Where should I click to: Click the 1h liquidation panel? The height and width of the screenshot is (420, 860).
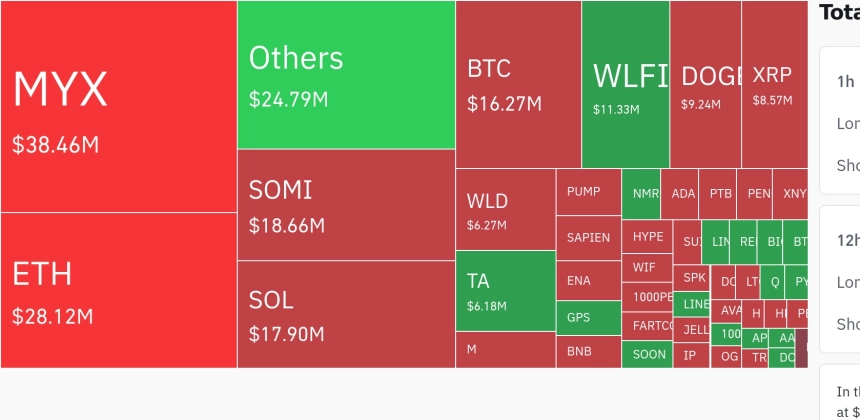click(x=840, y=120)
